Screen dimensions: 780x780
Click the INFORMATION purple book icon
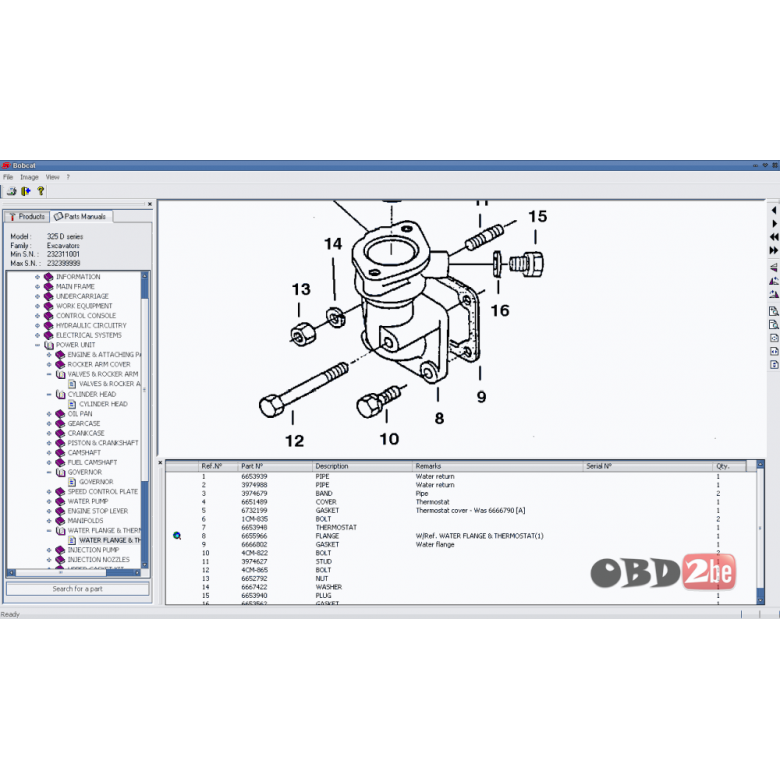click(x=48, y=277)
